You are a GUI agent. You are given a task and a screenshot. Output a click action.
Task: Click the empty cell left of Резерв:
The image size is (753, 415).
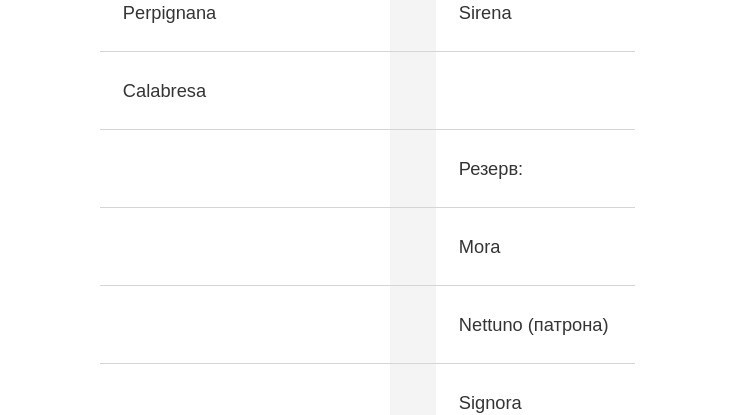245,169
